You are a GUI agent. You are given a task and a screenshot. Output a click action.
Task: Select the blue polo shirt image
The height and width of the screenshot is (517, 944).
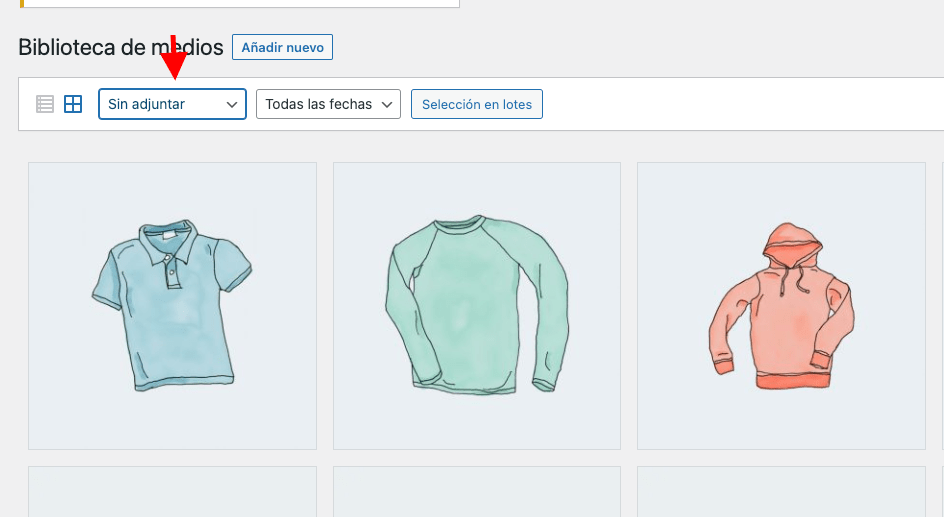[x=172, y=306]
